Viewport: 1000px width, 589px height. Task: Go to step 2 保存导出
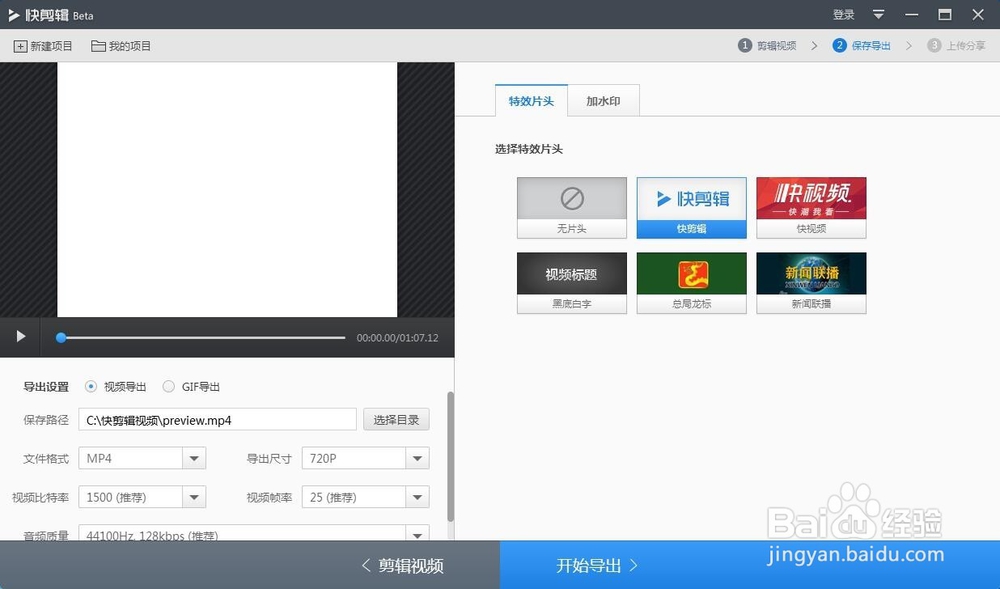(x=862, y=45)
